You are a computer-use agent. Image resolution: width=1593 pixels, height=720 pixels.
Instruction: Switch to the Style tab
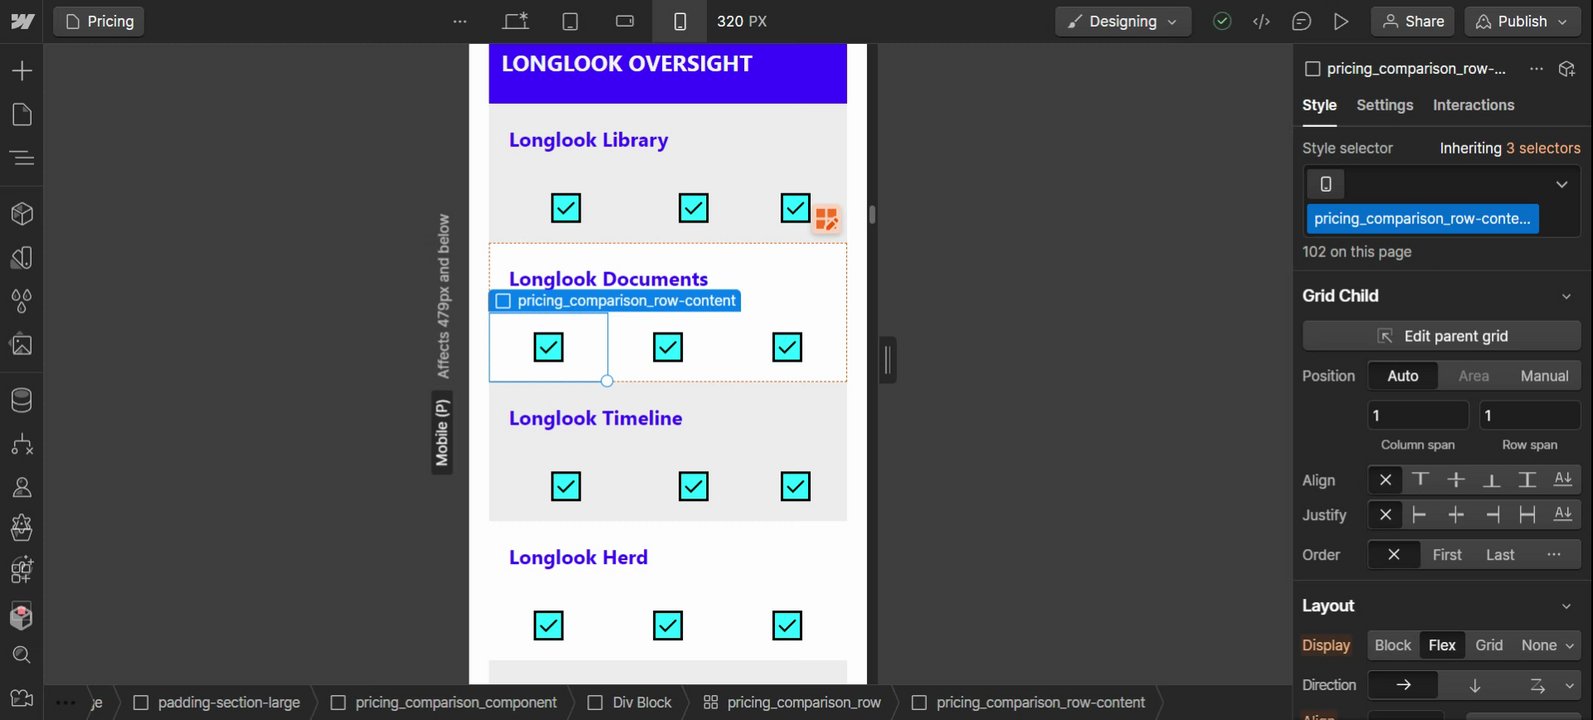pyautogui.click(x=1319, y=105)
